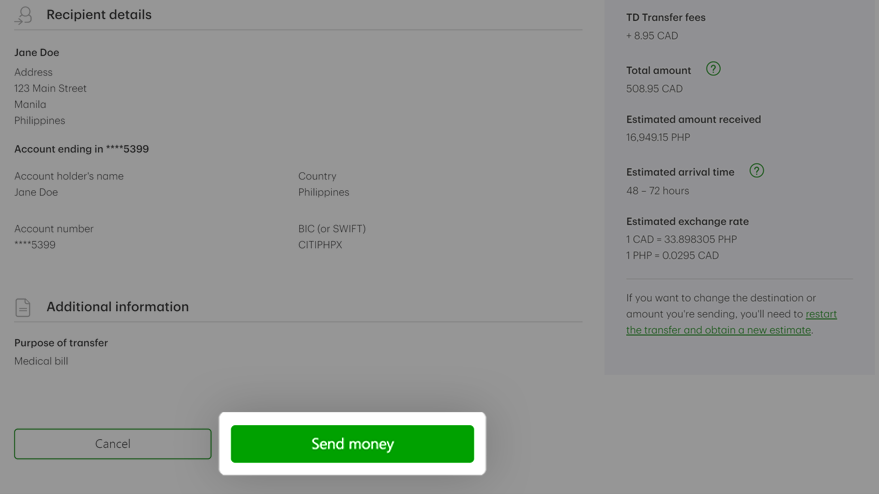Click the Additional information document icon
Viewport: 879px width, 494px height.
pyautogui.click(x=22, y=307)
